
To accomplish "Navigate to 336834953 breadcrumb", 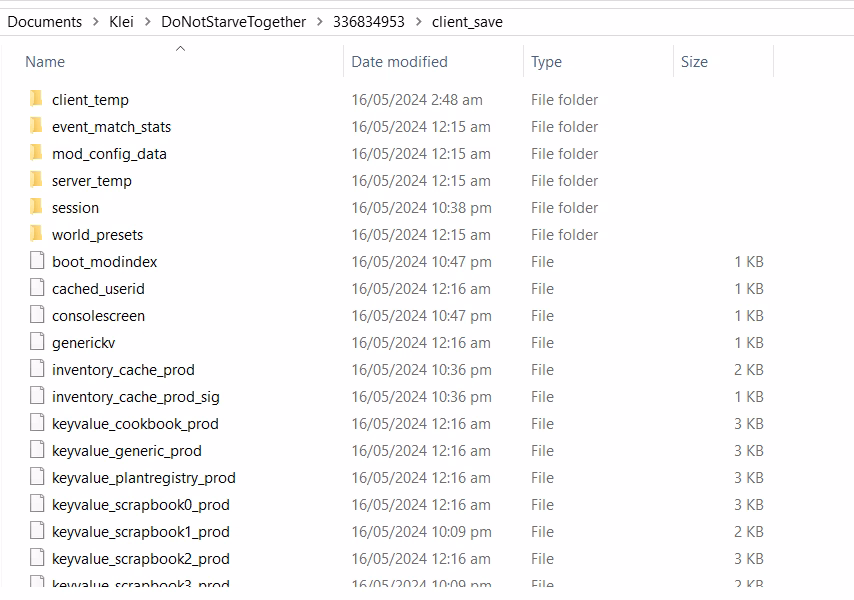I will 369,22.
